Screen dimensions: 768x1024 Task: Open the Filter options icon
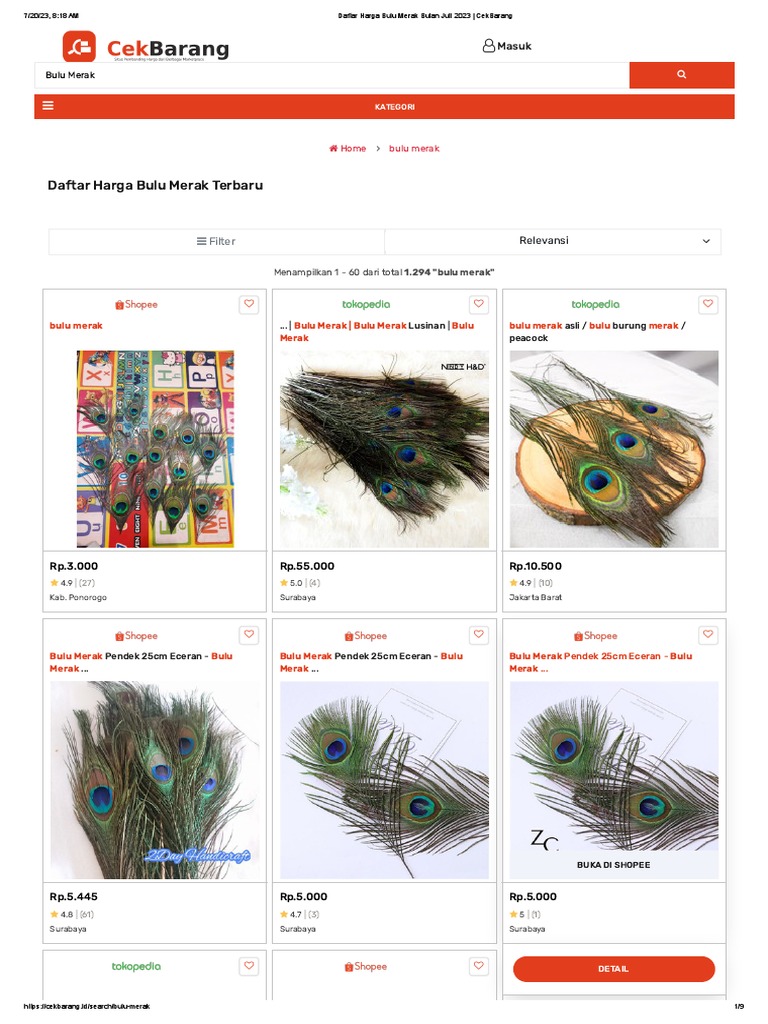tap(202, 241)
